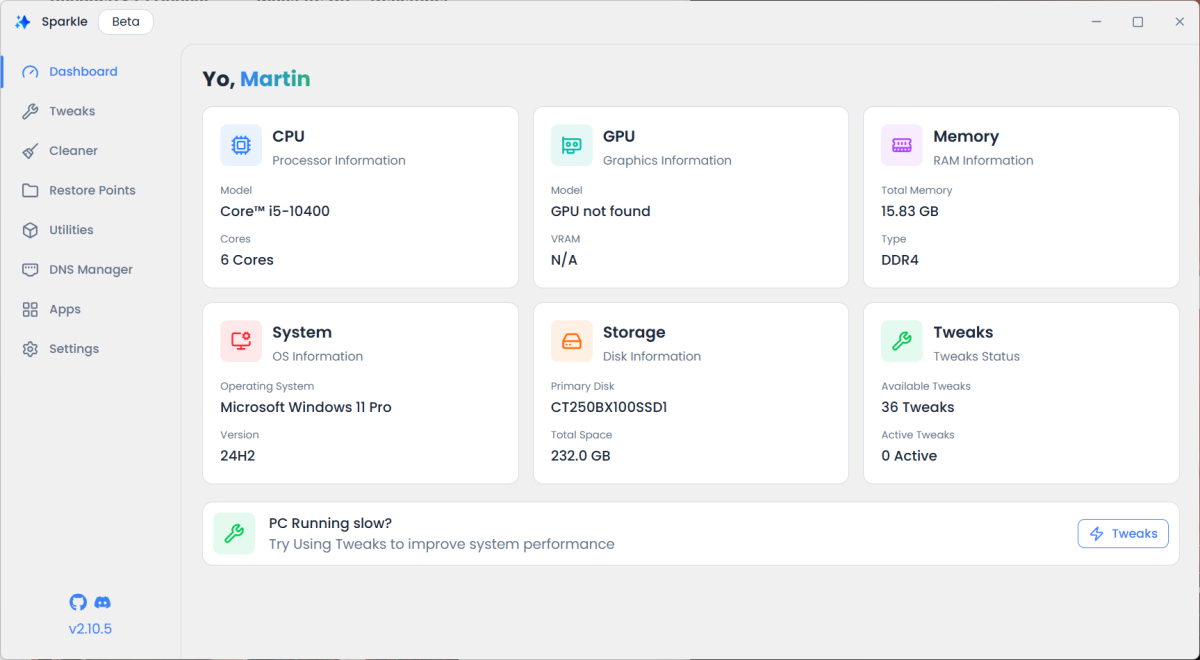1200x660 pixels.
Task: Open the GitHub link icon
Action: (78, 602)
